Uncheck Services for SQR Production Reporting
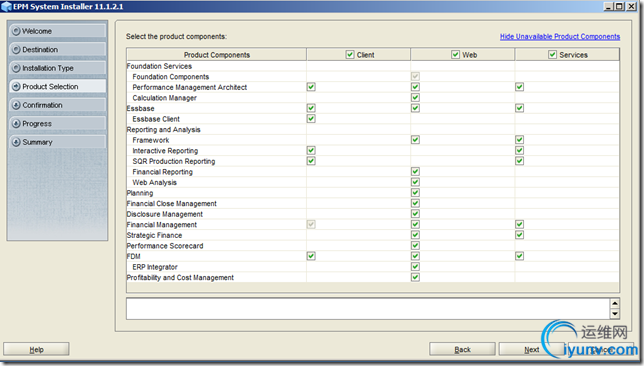The height and width of the screenshot is (366, 644). coord(520,161)
